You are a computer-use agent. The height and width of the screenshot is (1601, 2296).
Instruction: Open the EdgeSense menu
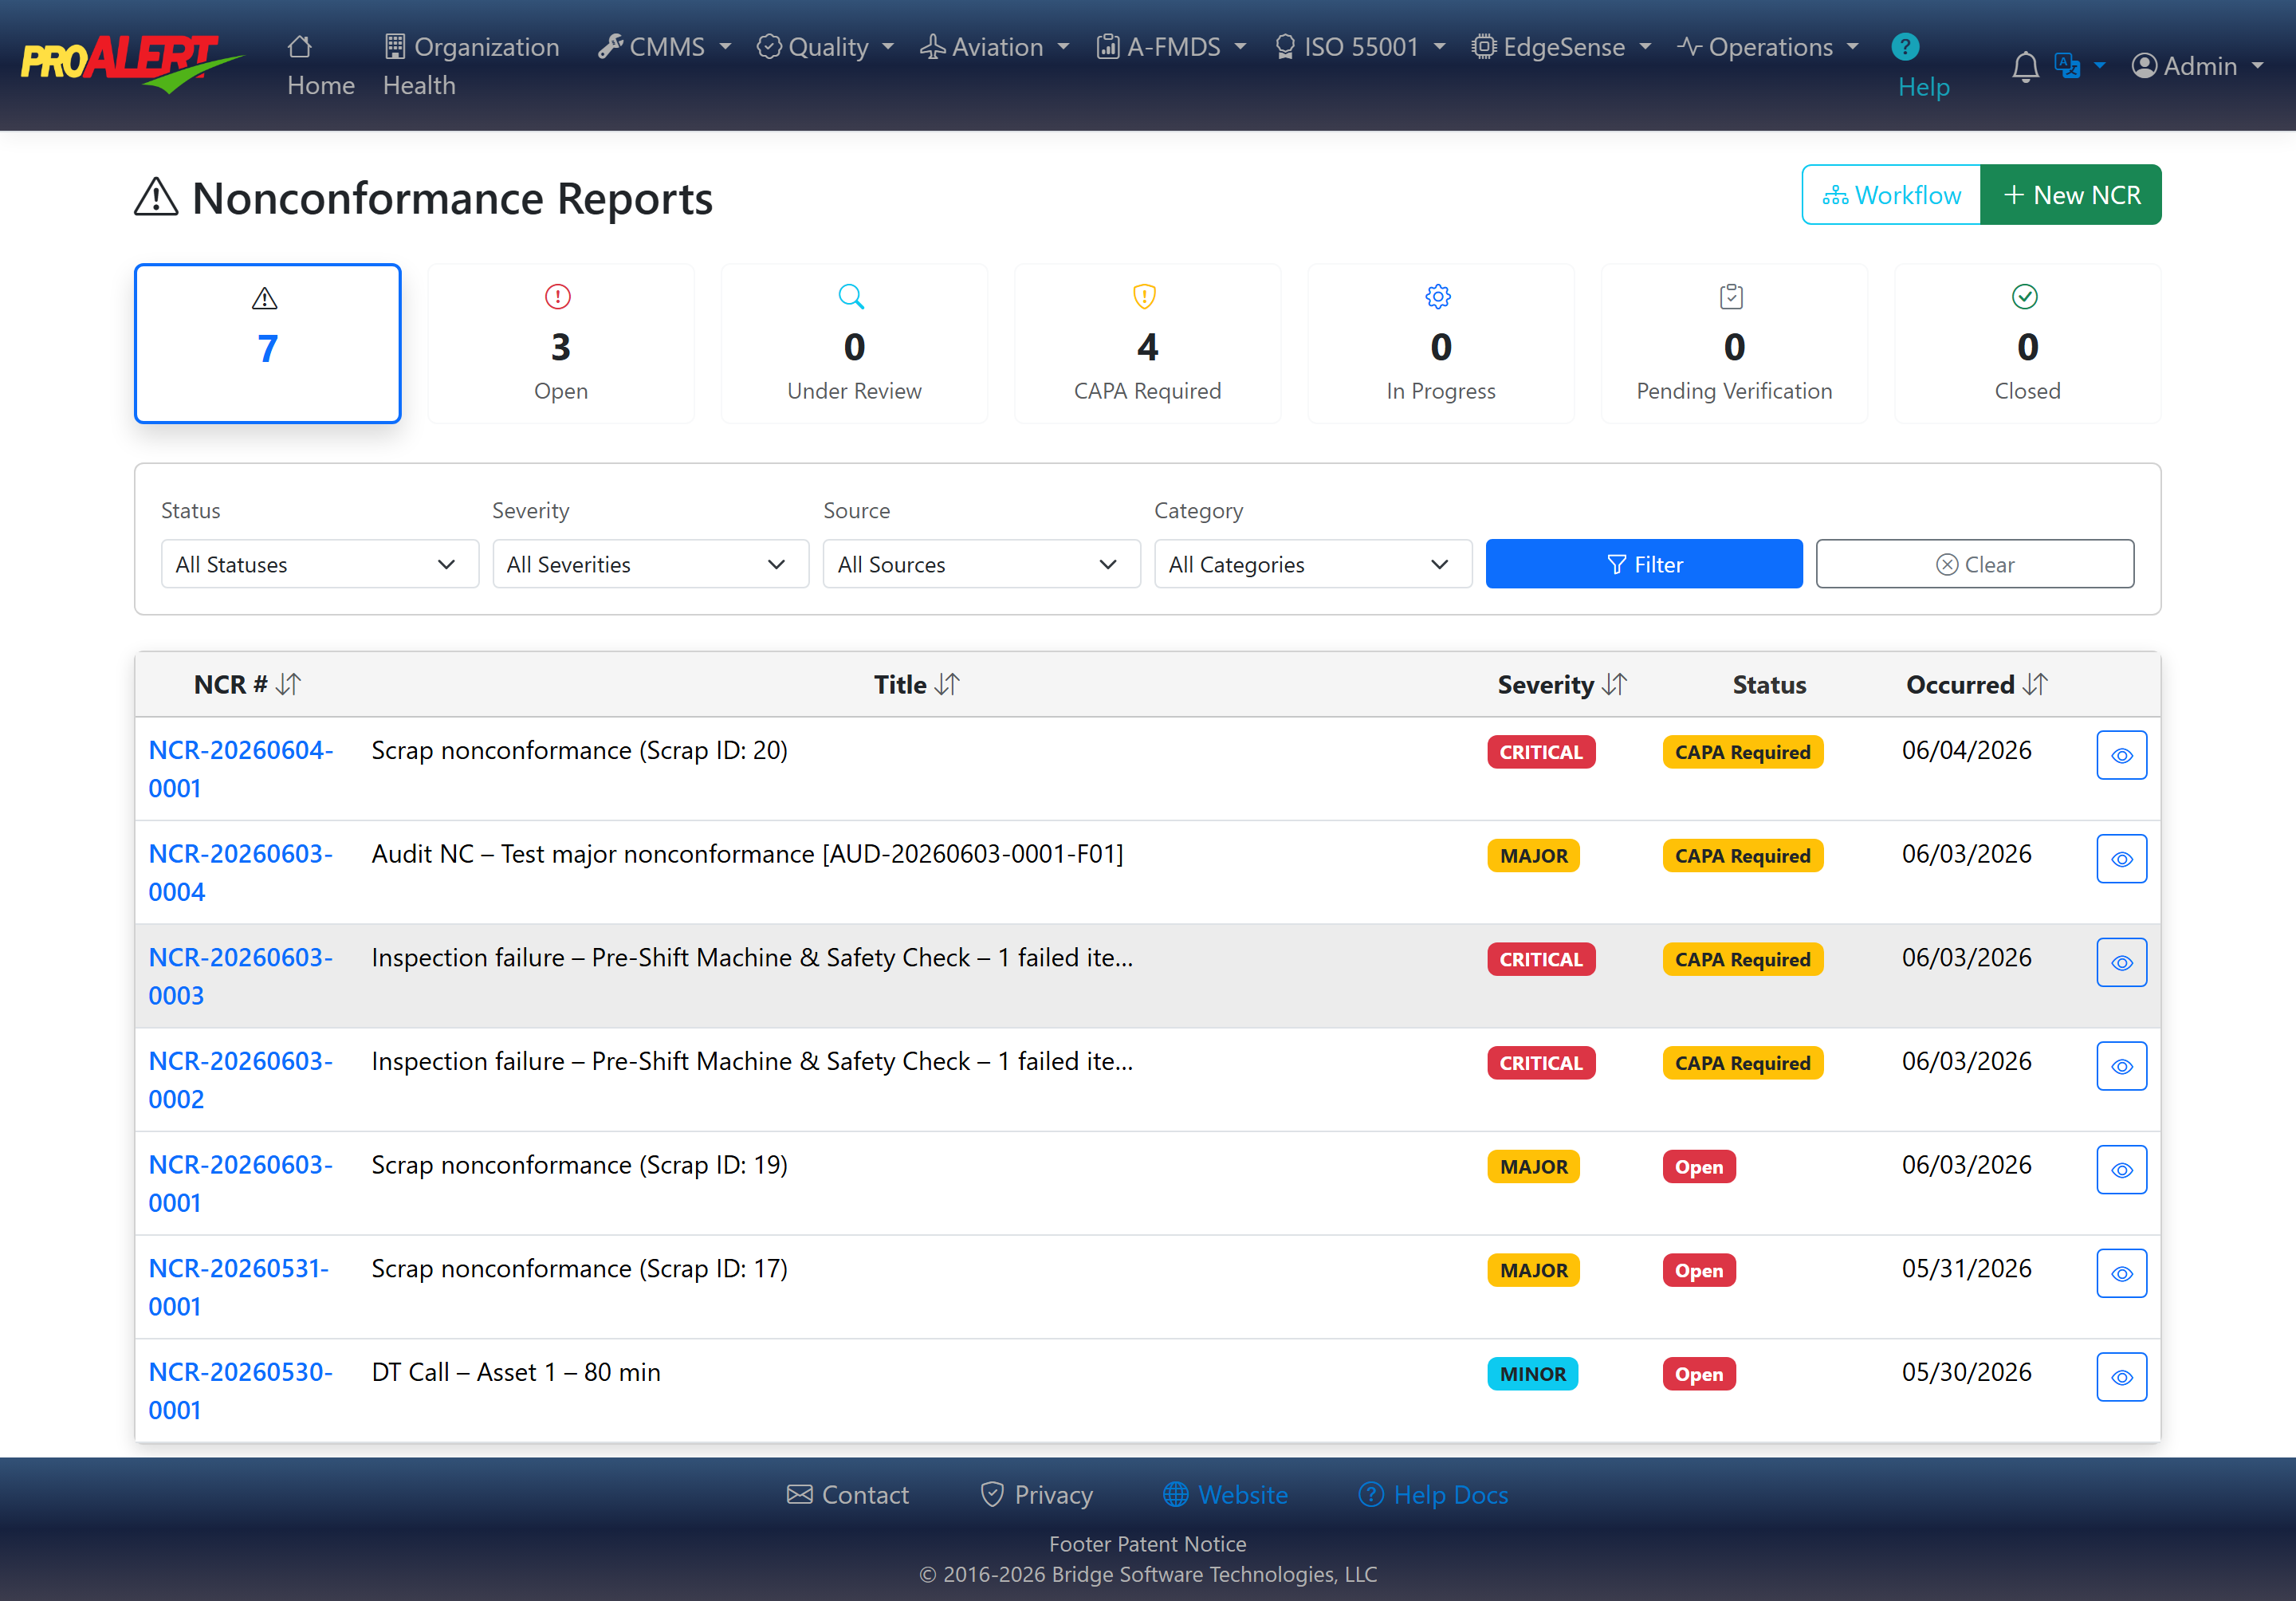(x=1561, y=46)
